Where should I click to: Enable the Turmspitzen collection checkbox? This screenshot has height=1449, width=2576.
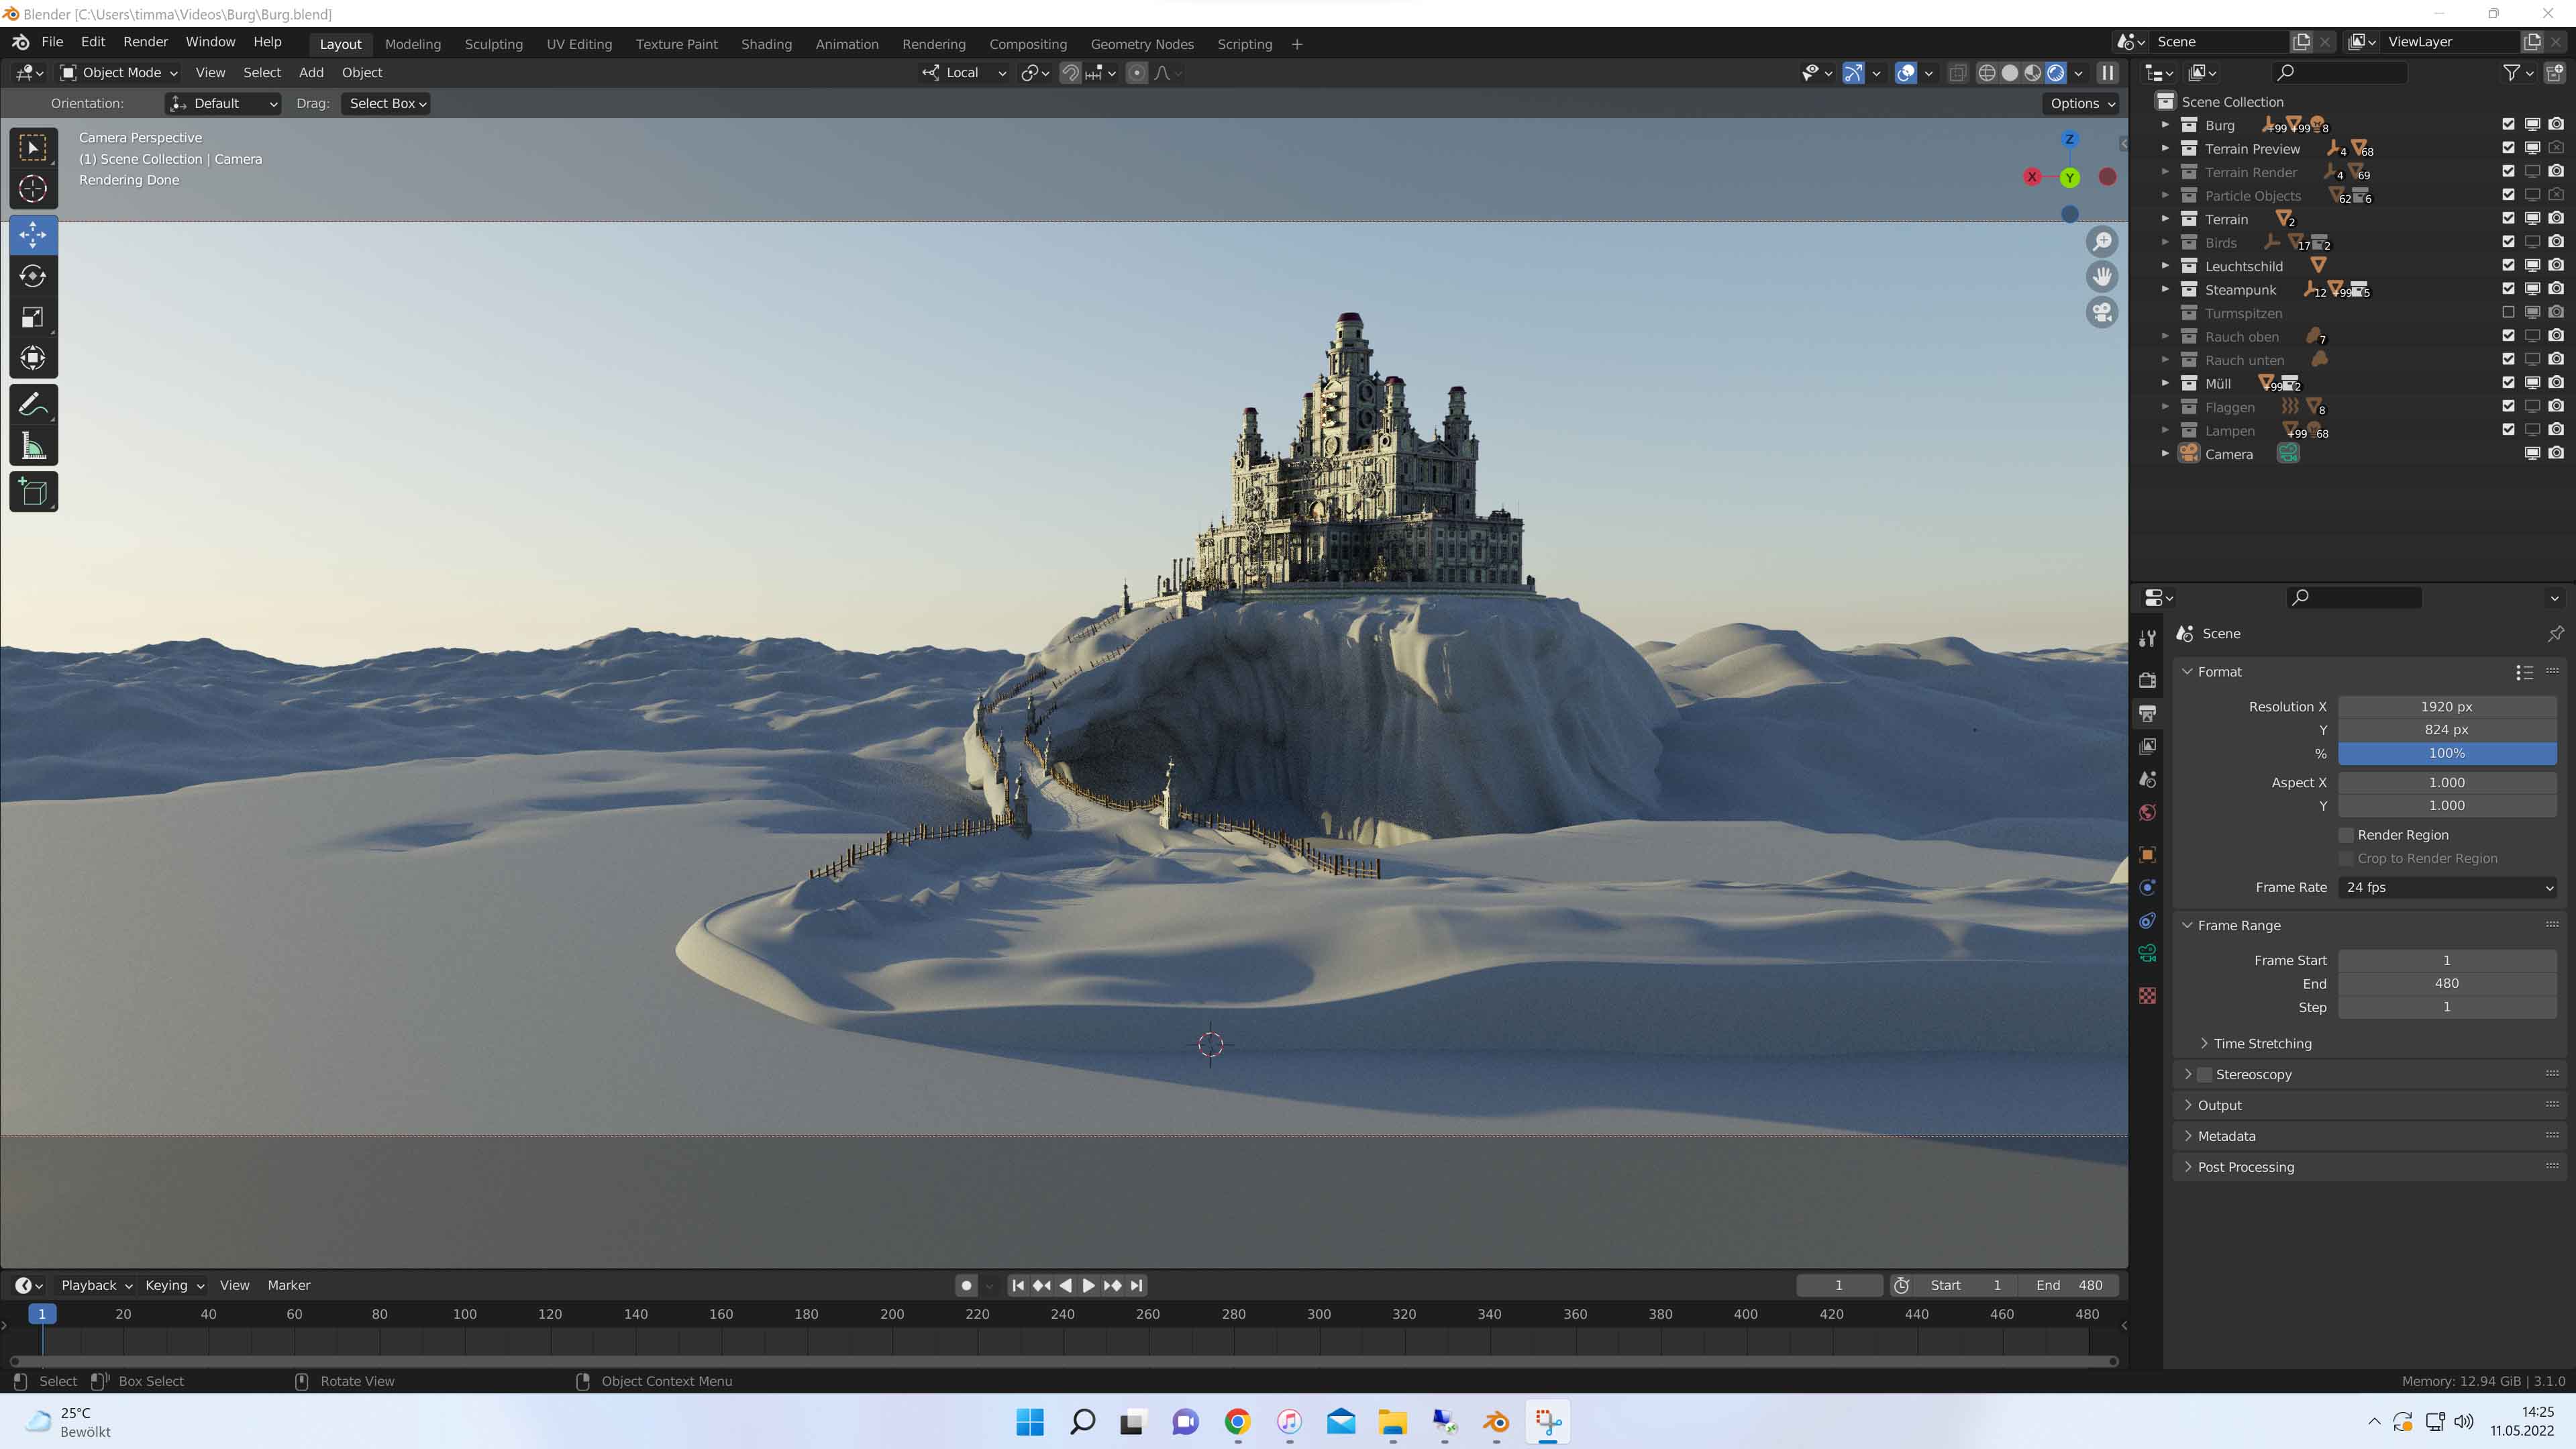[x=2508, y=313]
